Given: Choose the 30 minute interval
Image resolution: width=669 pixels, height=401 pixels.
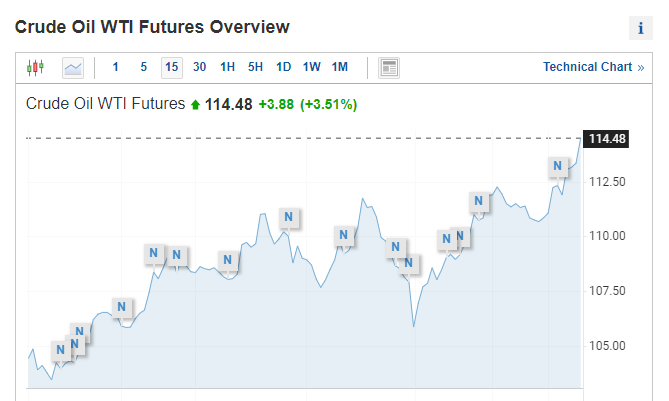Looking at the screenshot, I should coord(200,67).
